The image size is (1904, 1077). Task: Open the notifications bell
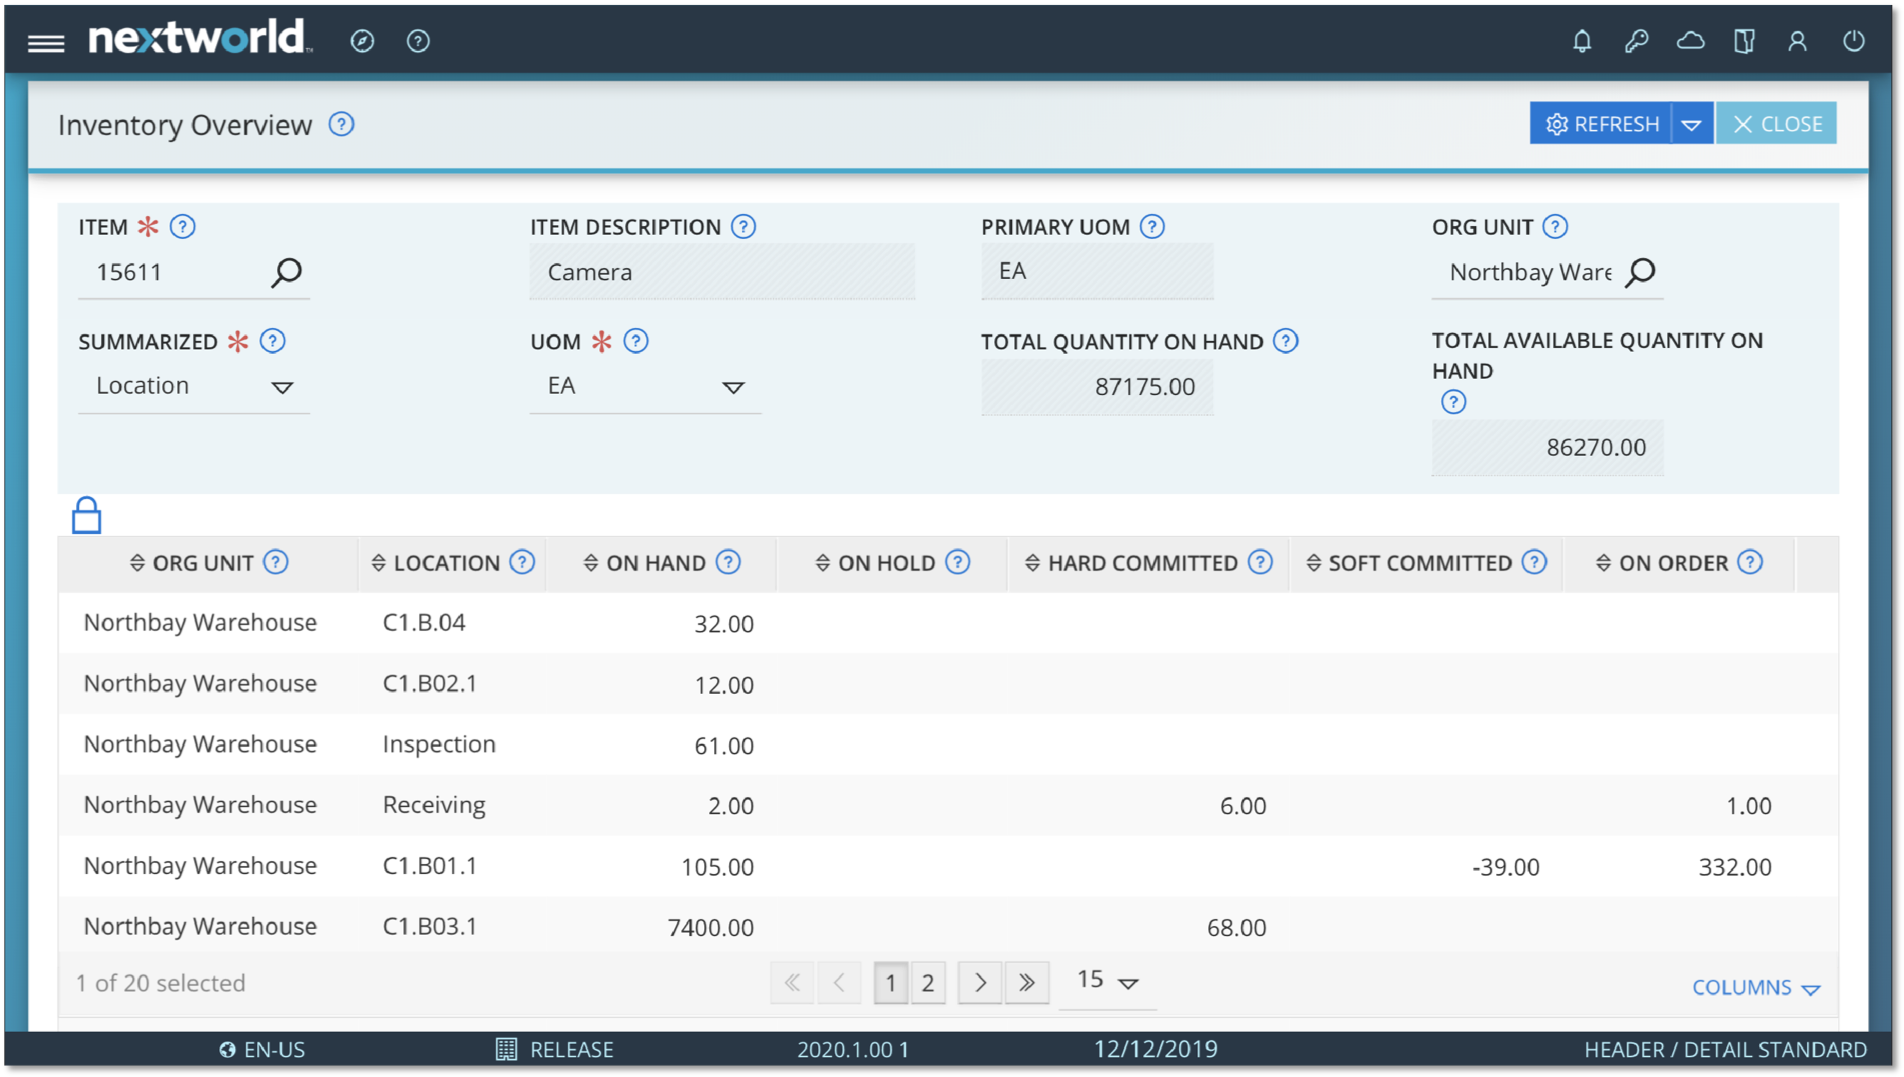tap(1582, 41)
